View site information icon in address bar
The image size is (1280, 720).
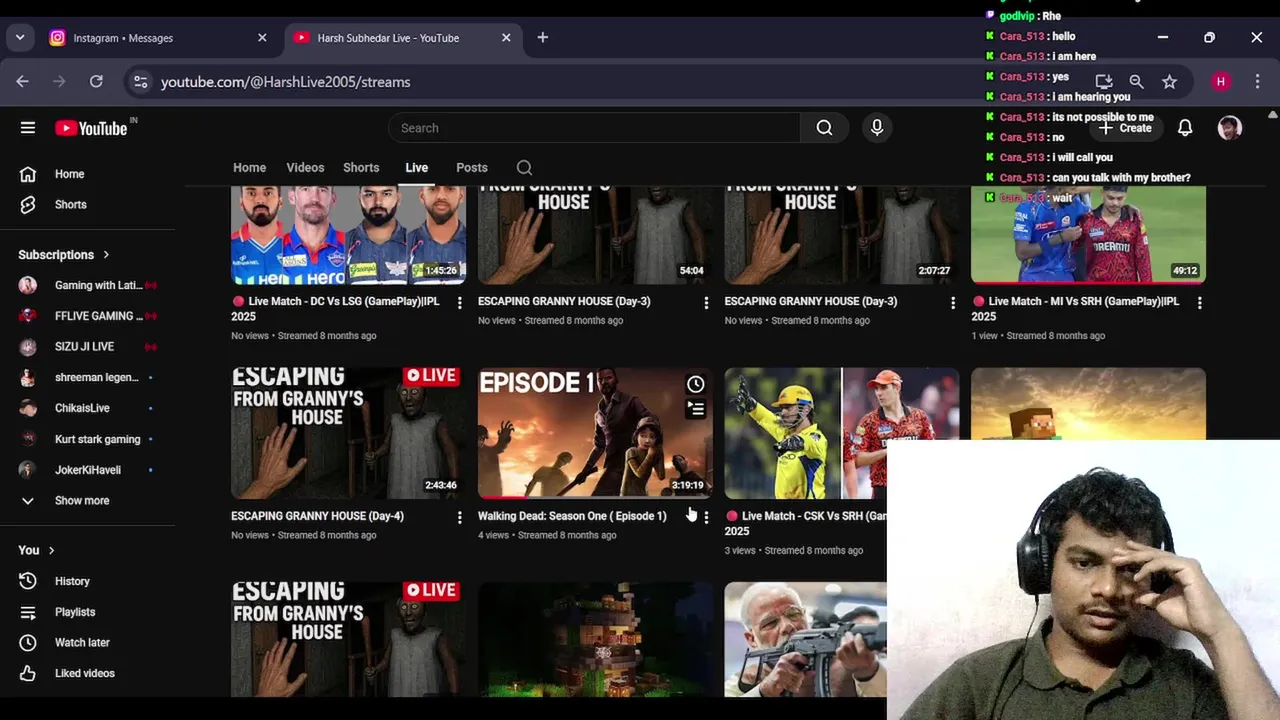(140, 82)
